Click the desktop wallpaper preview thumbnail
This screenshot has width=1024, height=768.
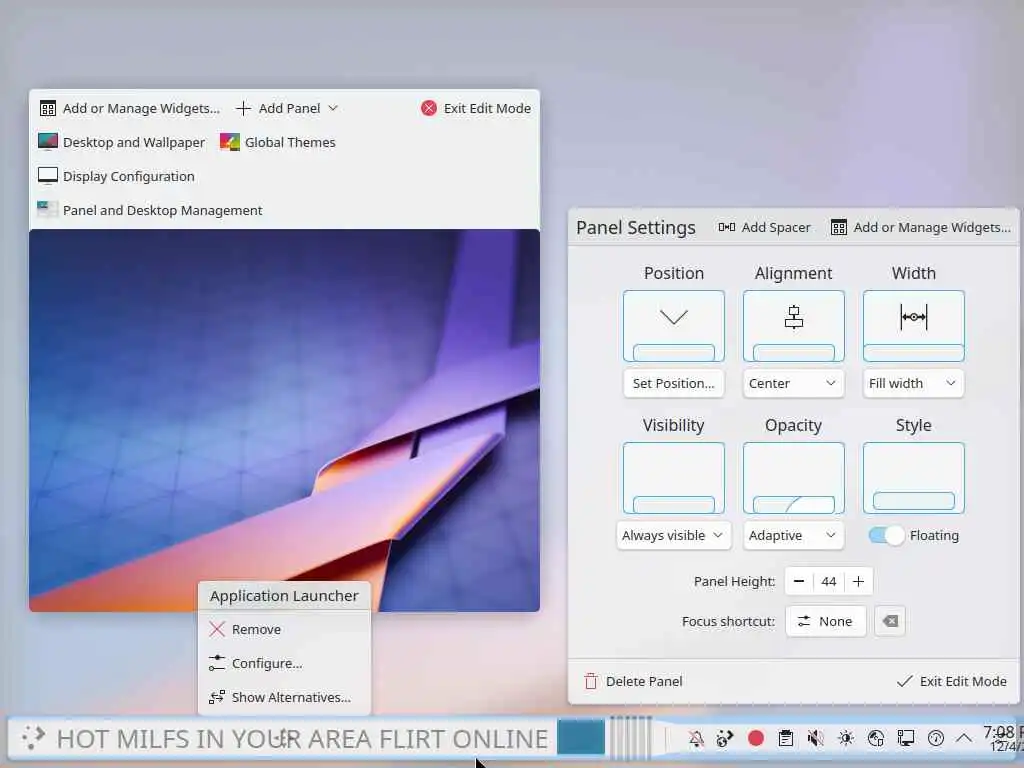(x=284, y=420)
